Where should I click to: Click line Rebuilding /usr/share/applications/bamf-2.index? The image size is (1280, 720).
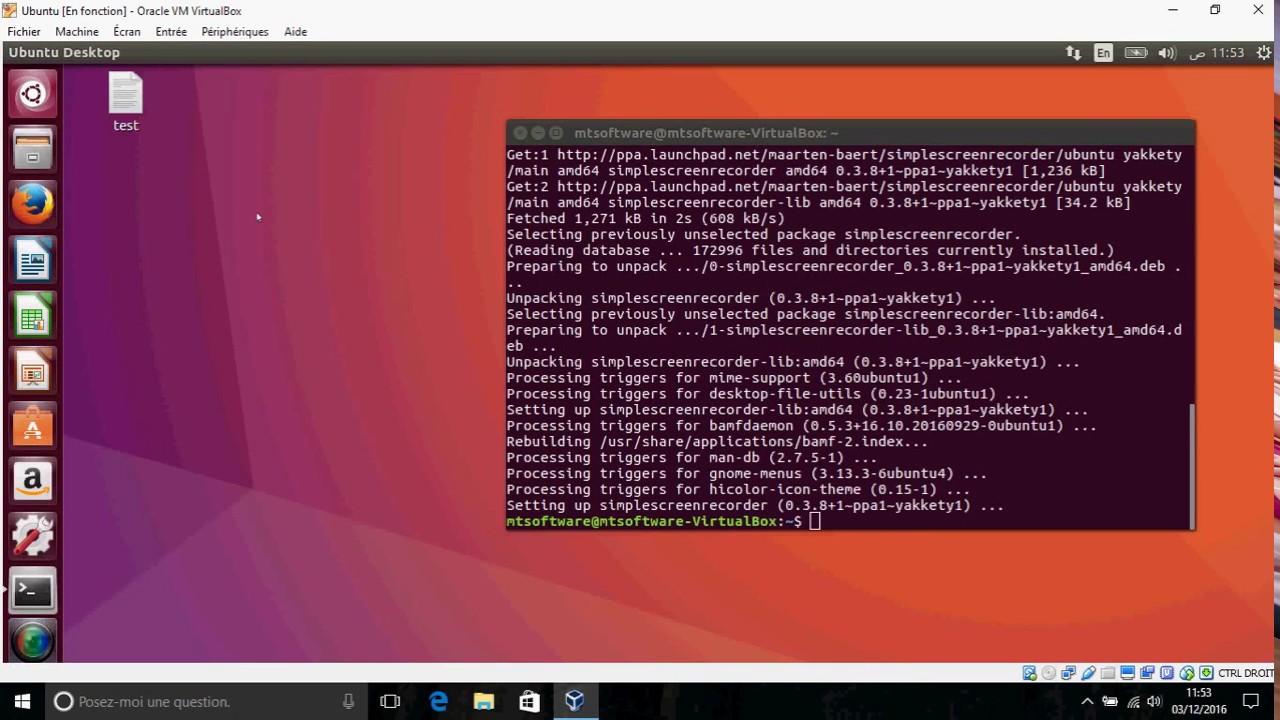717,441
